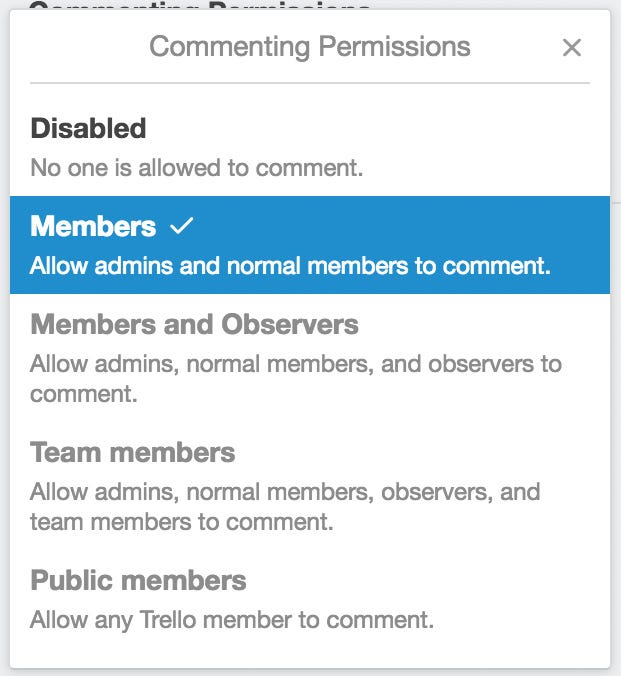
Task: Click blank space right of Team members heading
Action: 420,452
